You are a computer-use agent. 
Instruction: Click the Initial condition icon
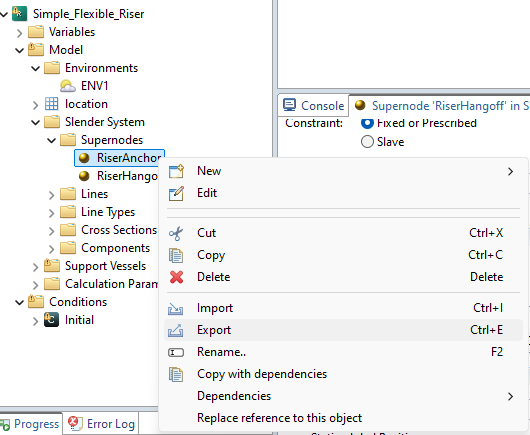point(51,320)
